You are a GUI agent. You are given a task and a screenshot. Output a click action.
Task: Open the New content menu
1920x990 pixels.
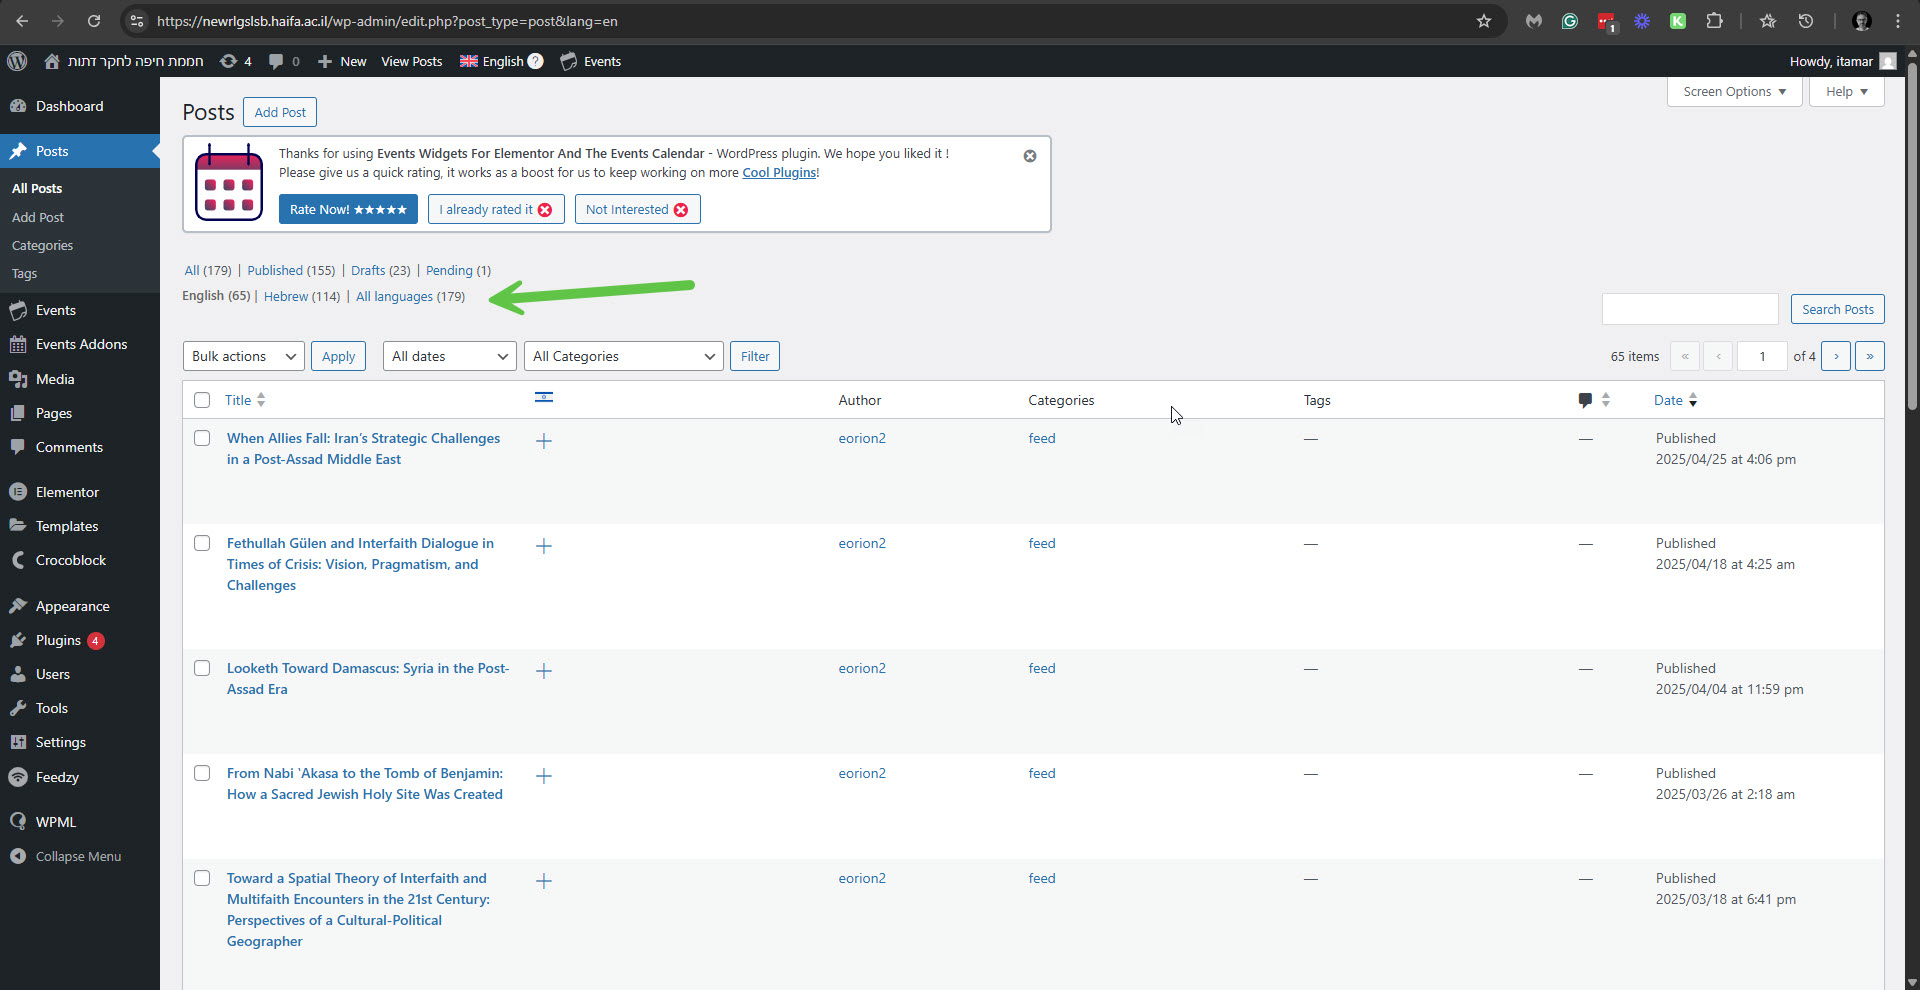[x=342, y=61]
